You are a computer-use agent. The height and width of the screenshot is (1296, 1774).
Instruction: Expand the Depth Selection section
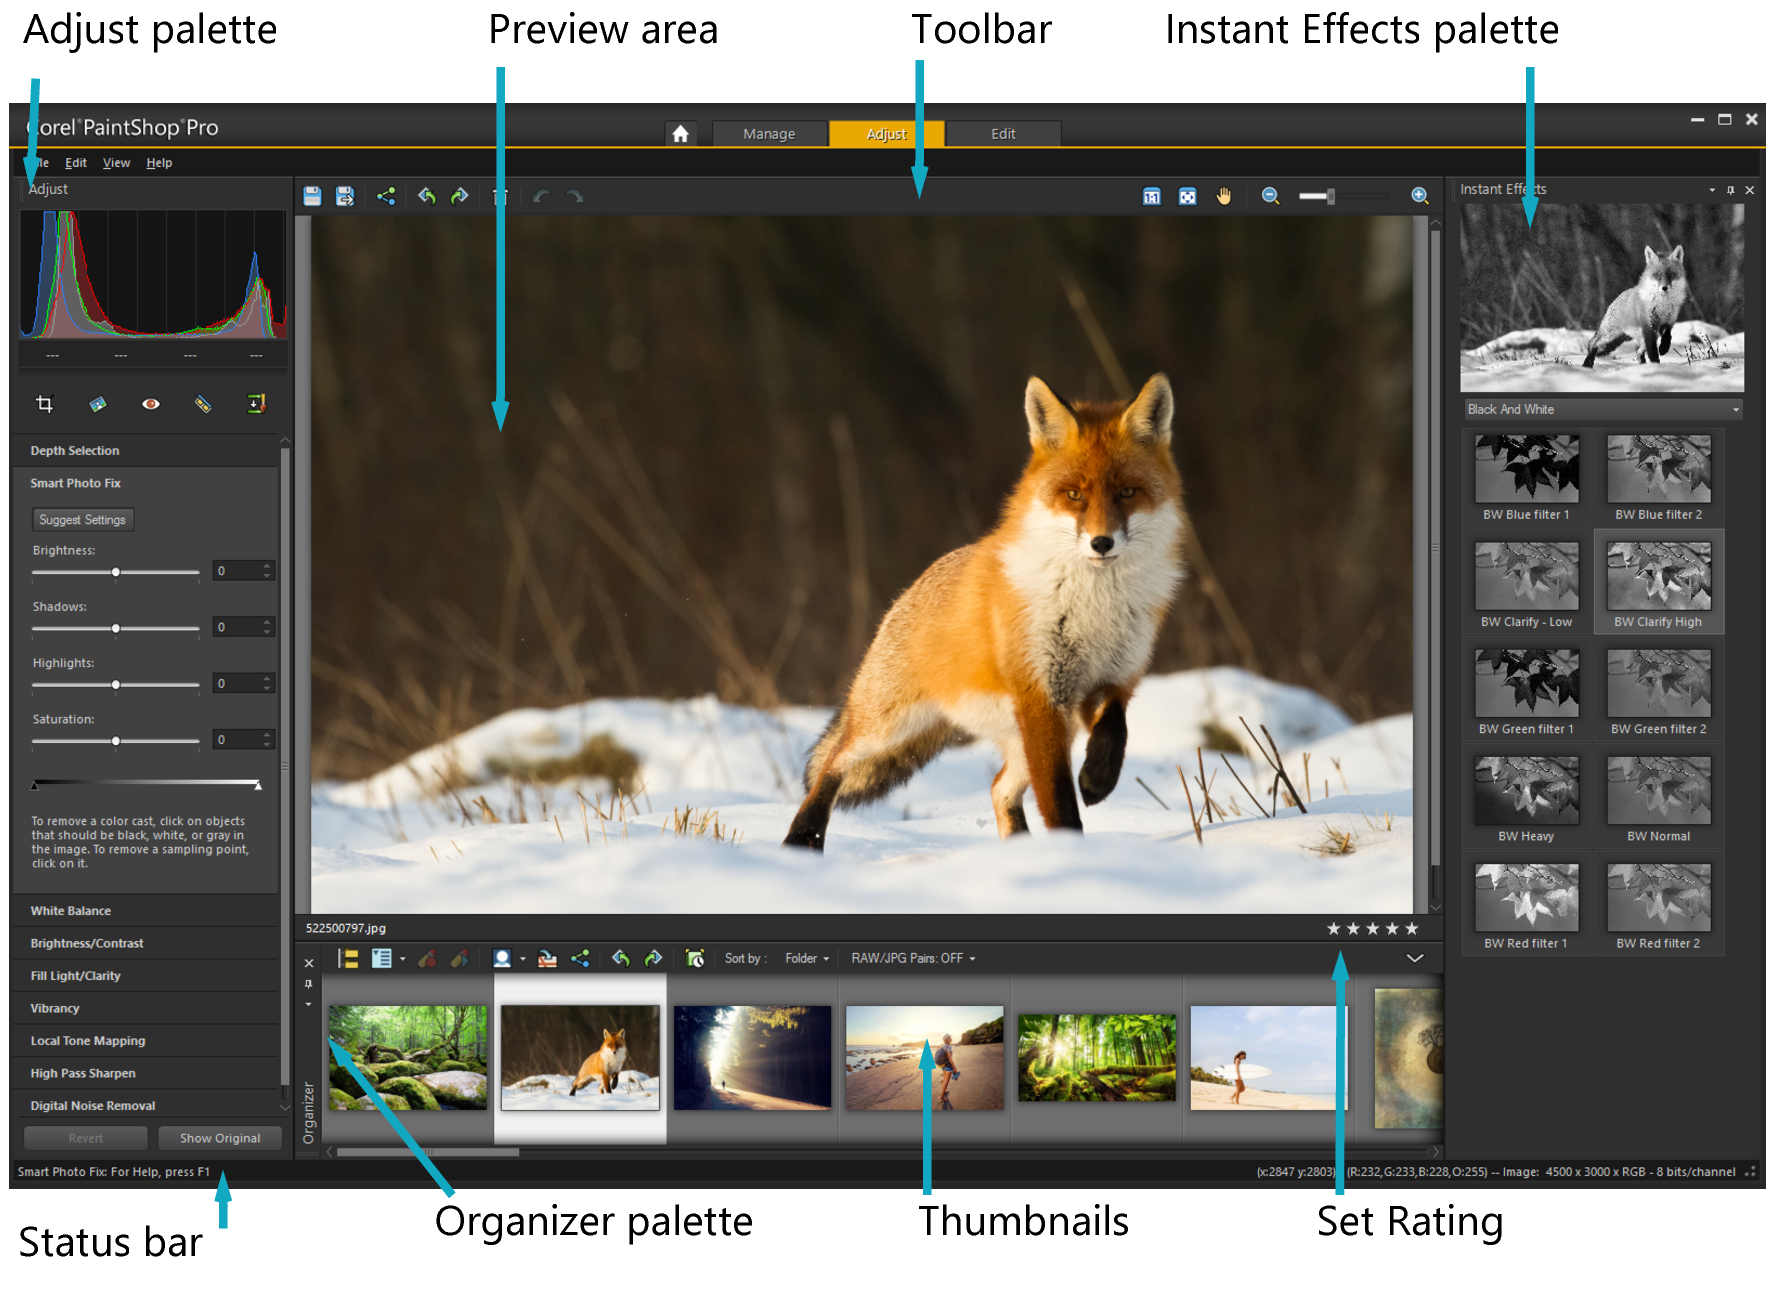(x=146, y=451)
